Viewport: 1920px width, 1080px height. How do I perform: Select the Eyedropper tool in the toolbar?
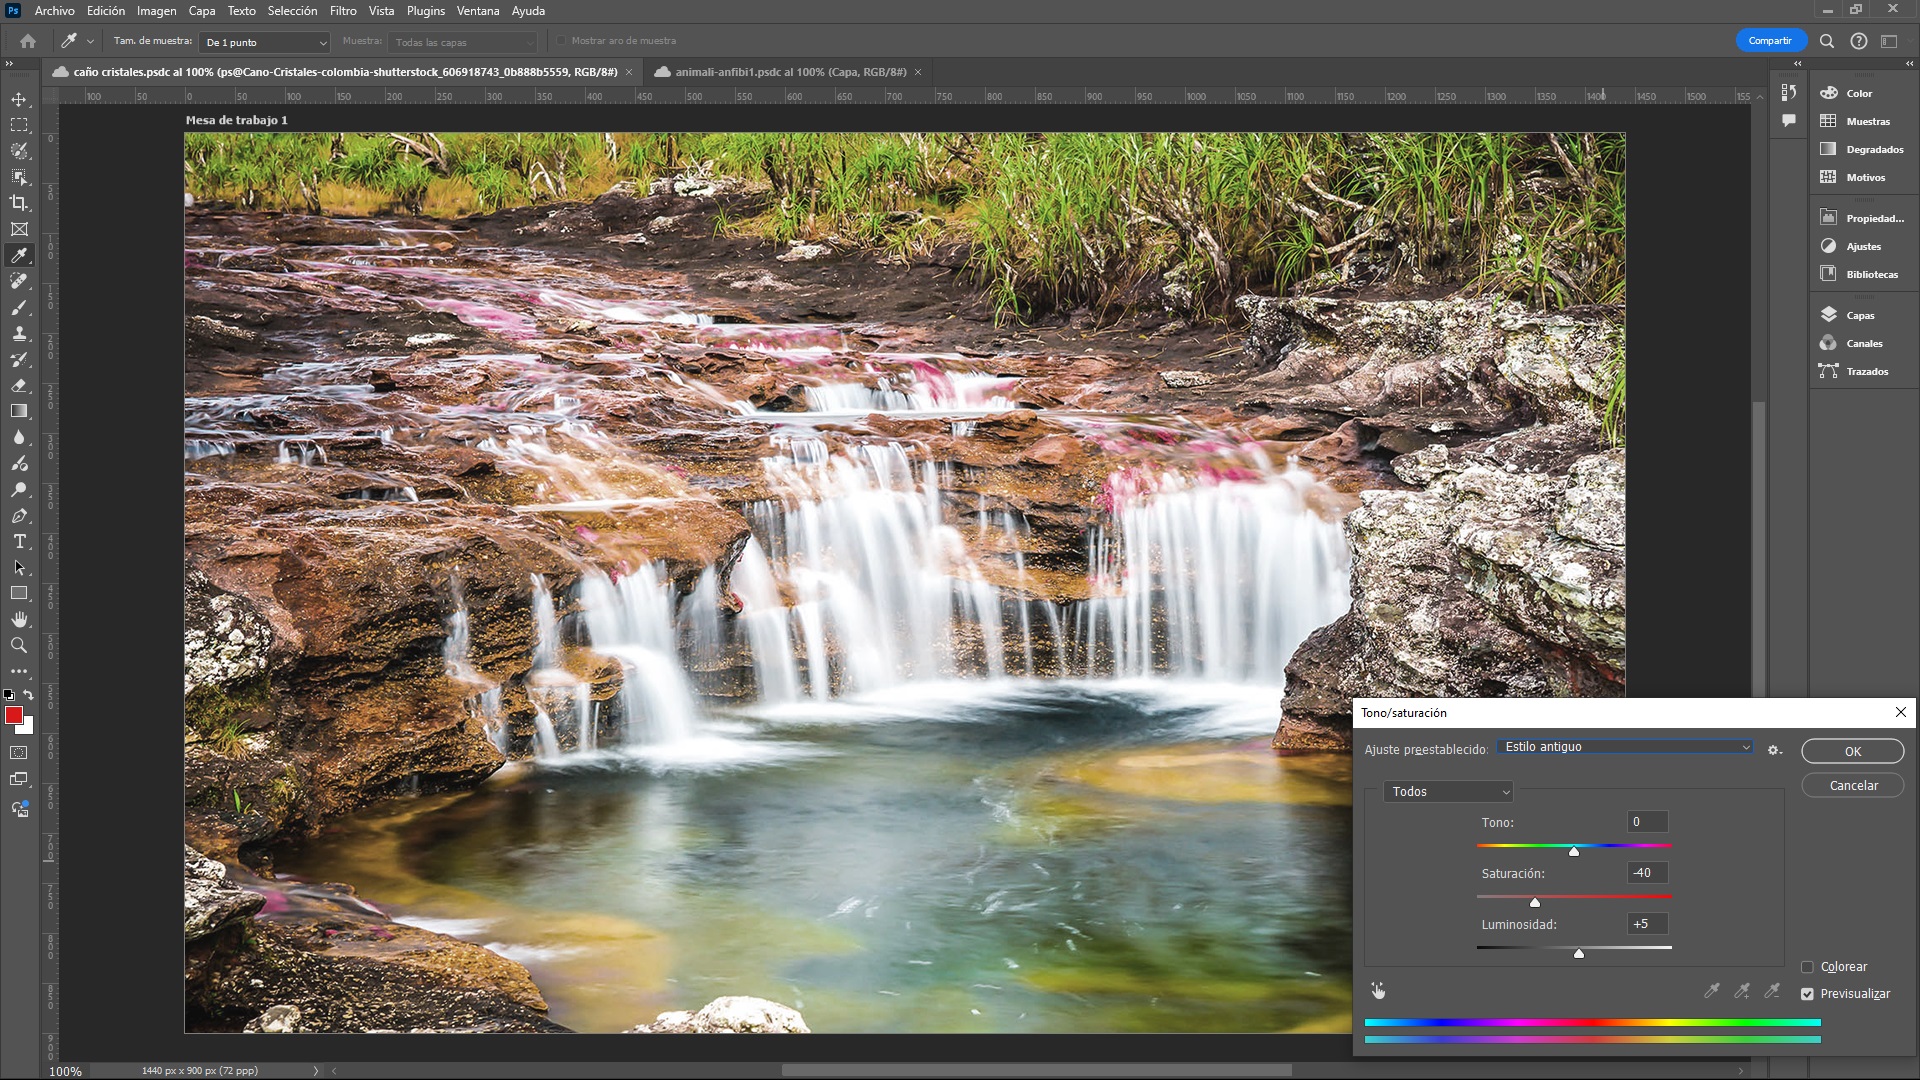(19, 255)
